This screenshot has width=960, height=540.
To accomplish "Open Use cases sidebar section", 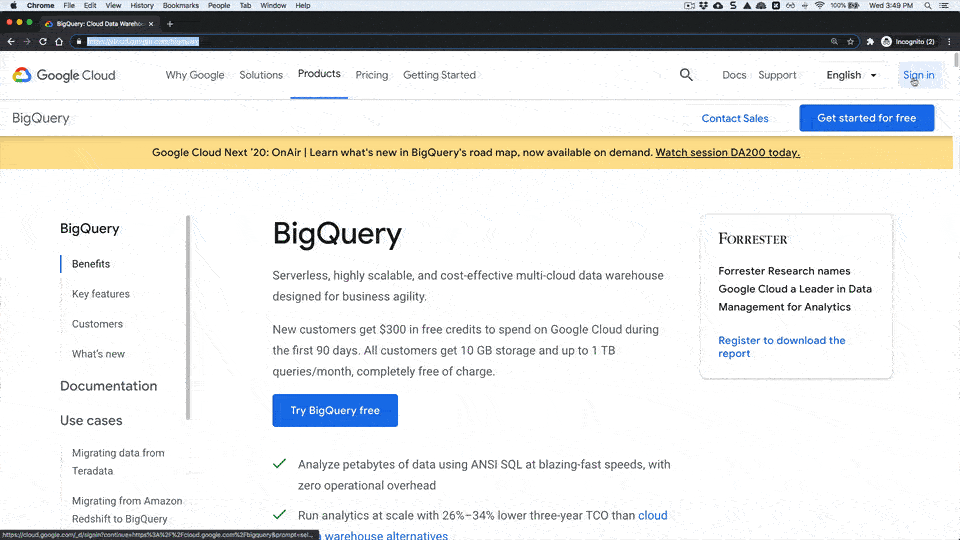I will pos(91,421).
